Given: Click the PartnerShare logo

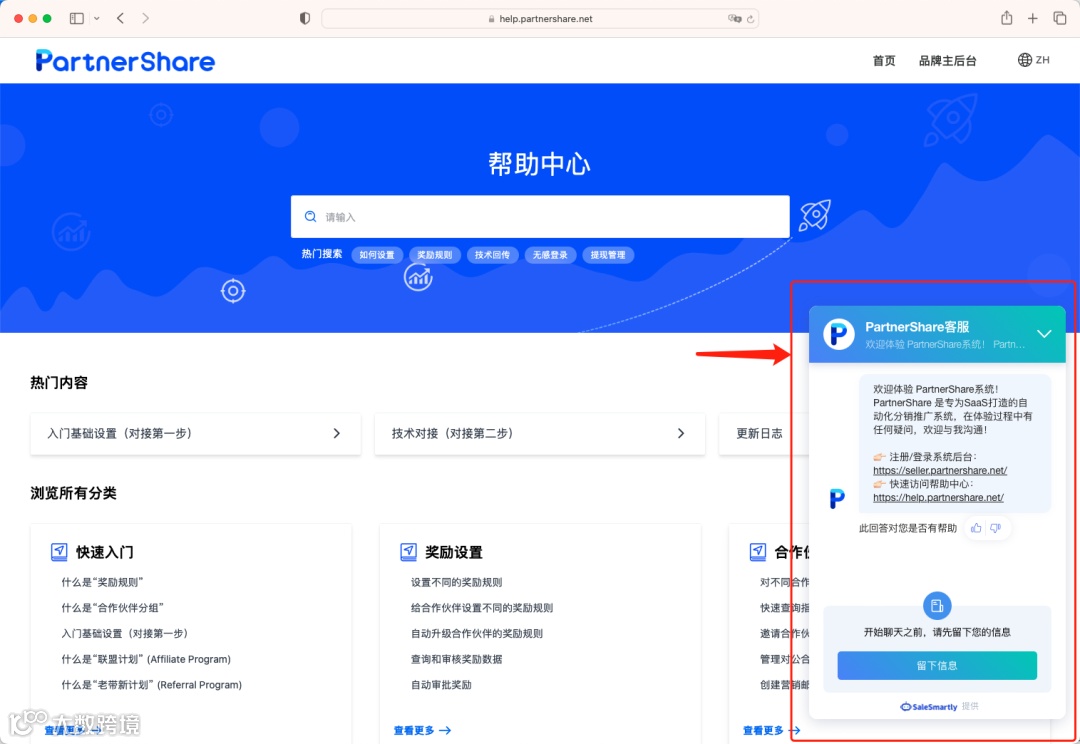Looking at the screenshot, I should point(125,61).
